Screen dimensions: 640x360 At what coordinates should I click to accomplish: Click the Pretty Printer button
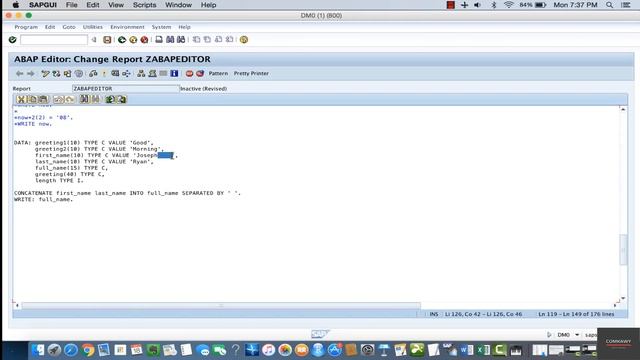(x=251, y=73)
